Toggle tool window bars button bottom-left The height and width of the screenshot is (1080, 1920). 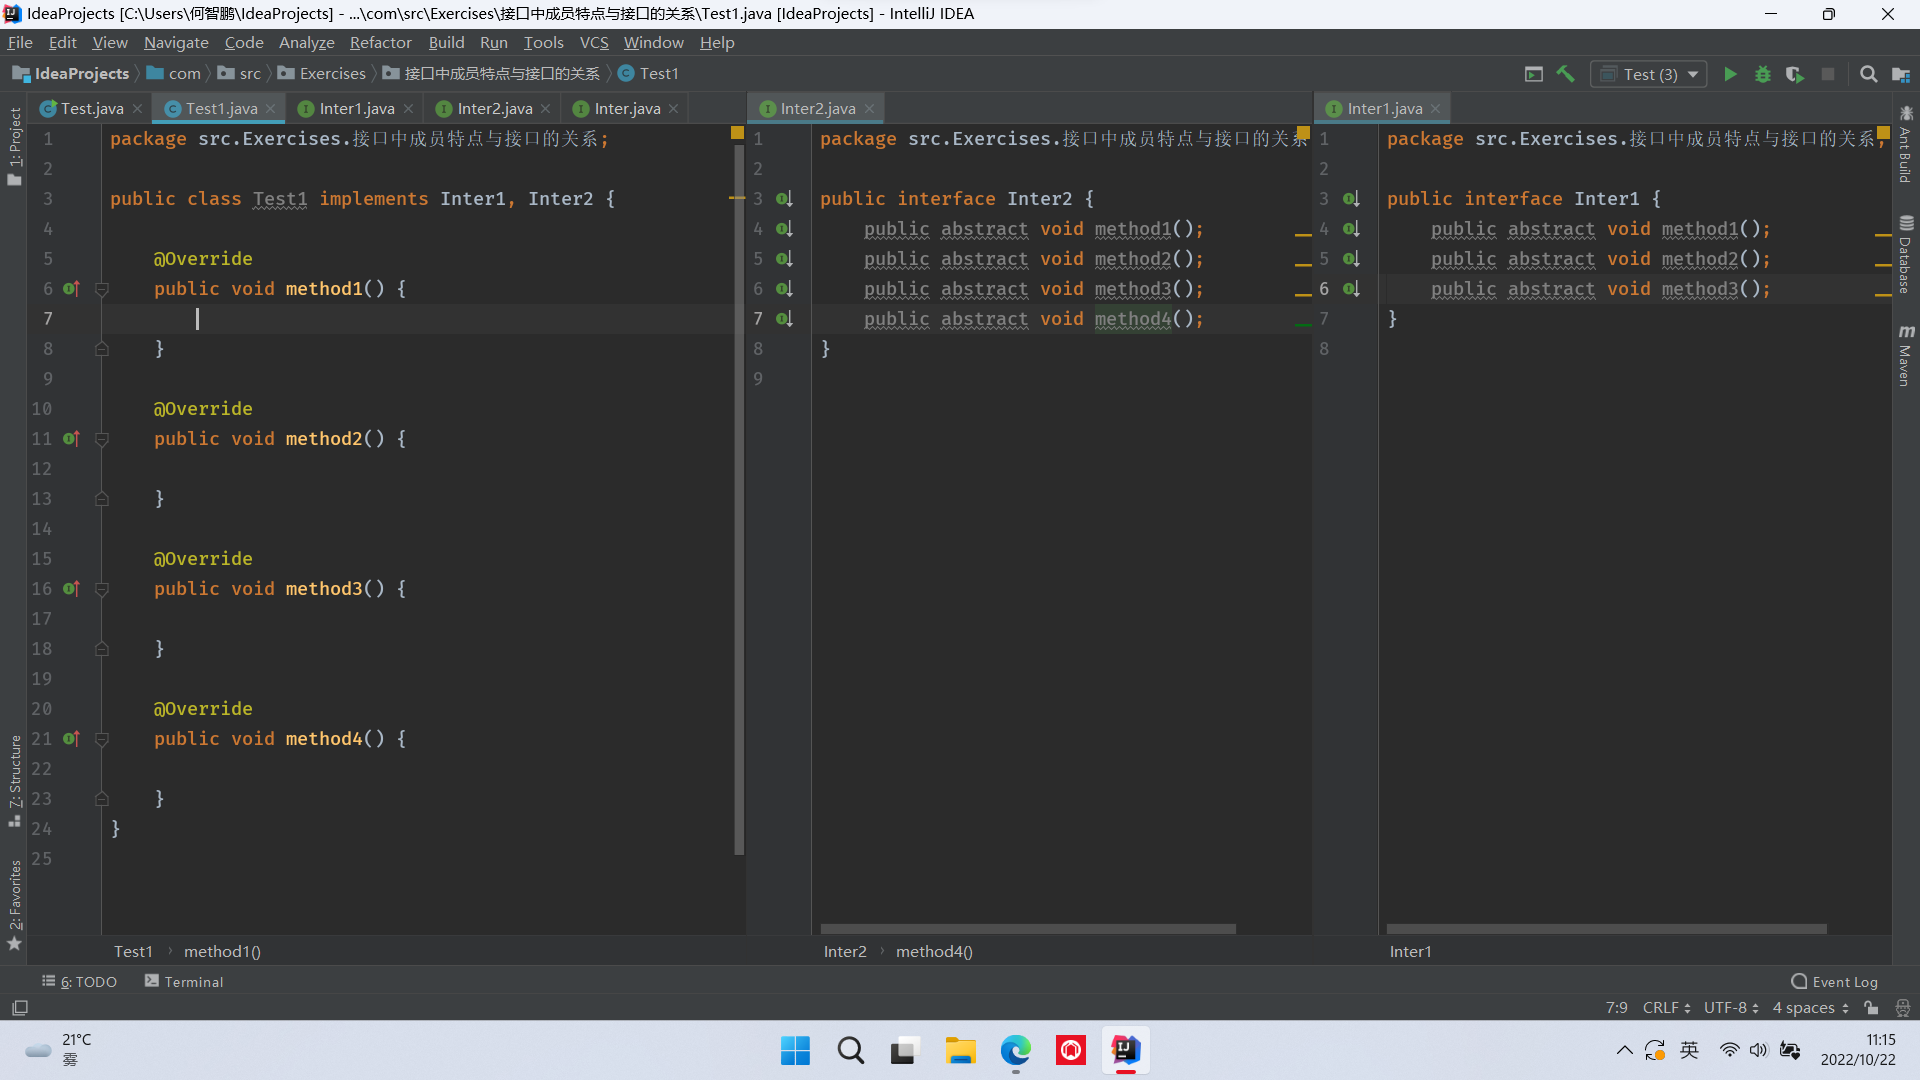(x=20, y=1008)
